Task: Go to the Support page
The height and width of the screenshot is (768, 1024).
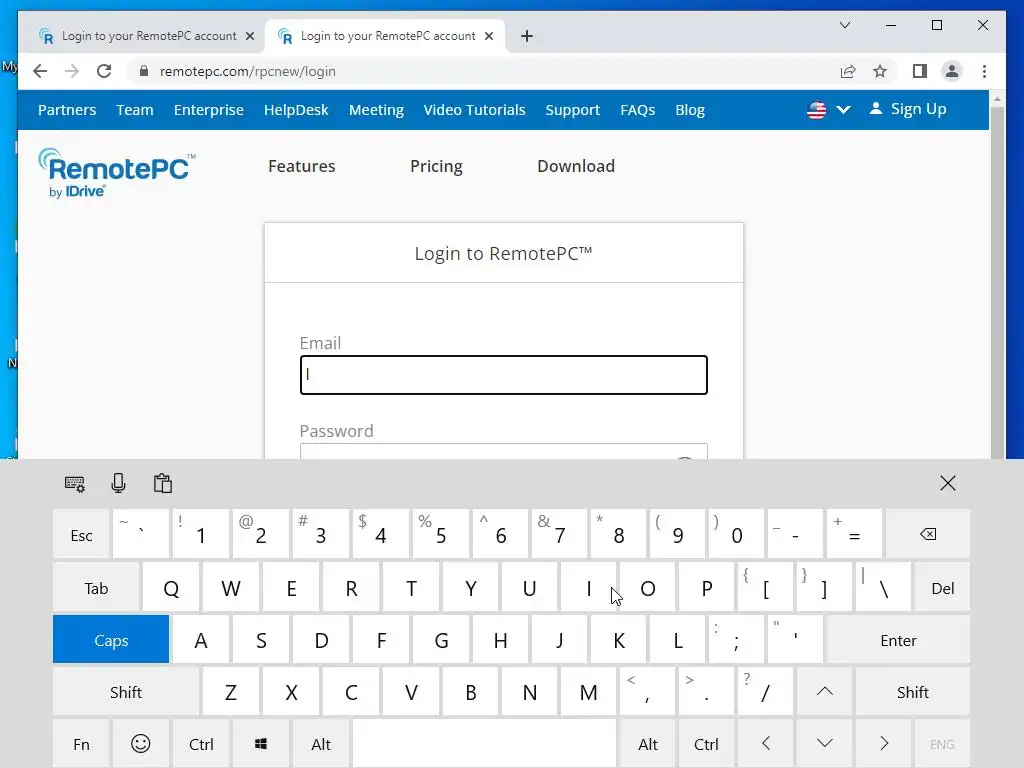Action: pyautogui.click(x=572, y=110)
